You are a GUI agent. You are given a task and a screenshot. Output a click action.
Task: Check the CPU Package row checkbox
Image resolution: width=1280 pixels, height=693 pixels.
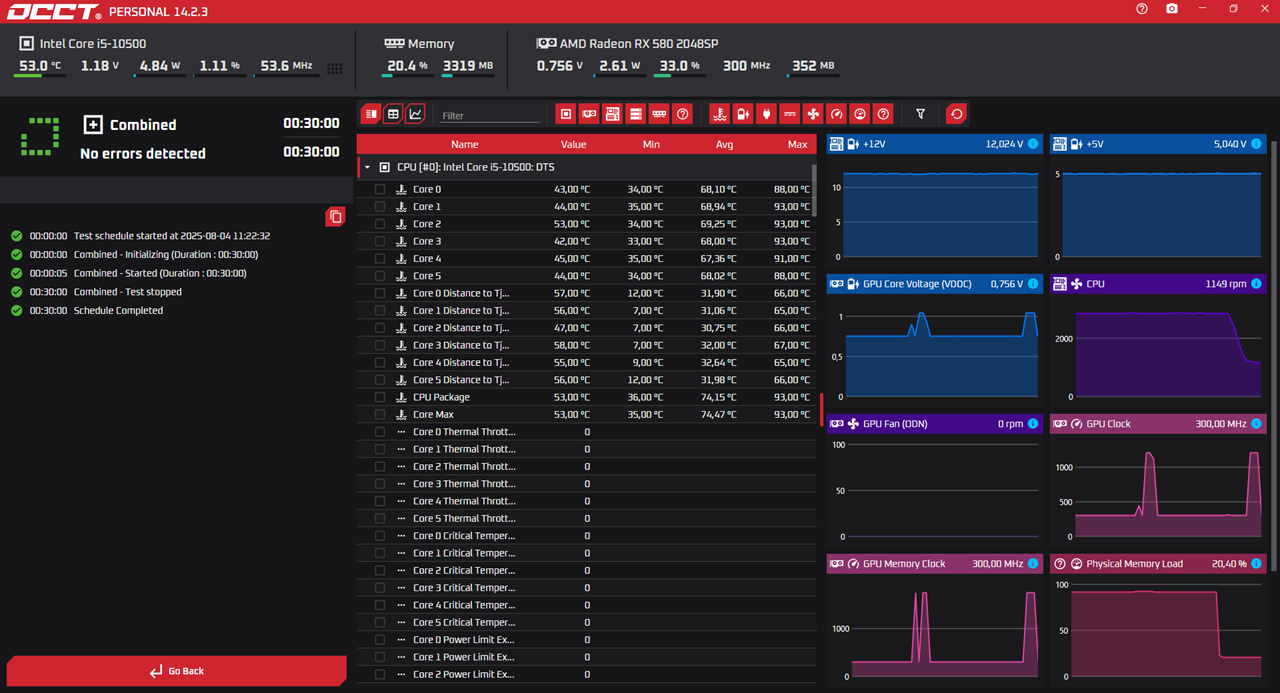[380, 397]
